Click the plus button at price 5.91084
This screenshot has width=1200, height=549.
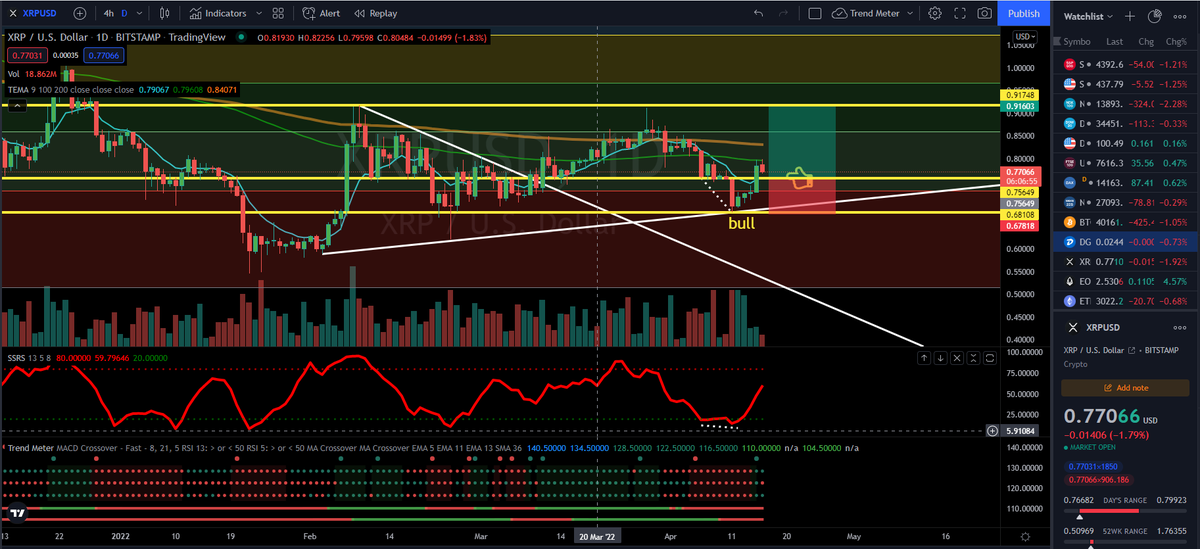[992, 431]
